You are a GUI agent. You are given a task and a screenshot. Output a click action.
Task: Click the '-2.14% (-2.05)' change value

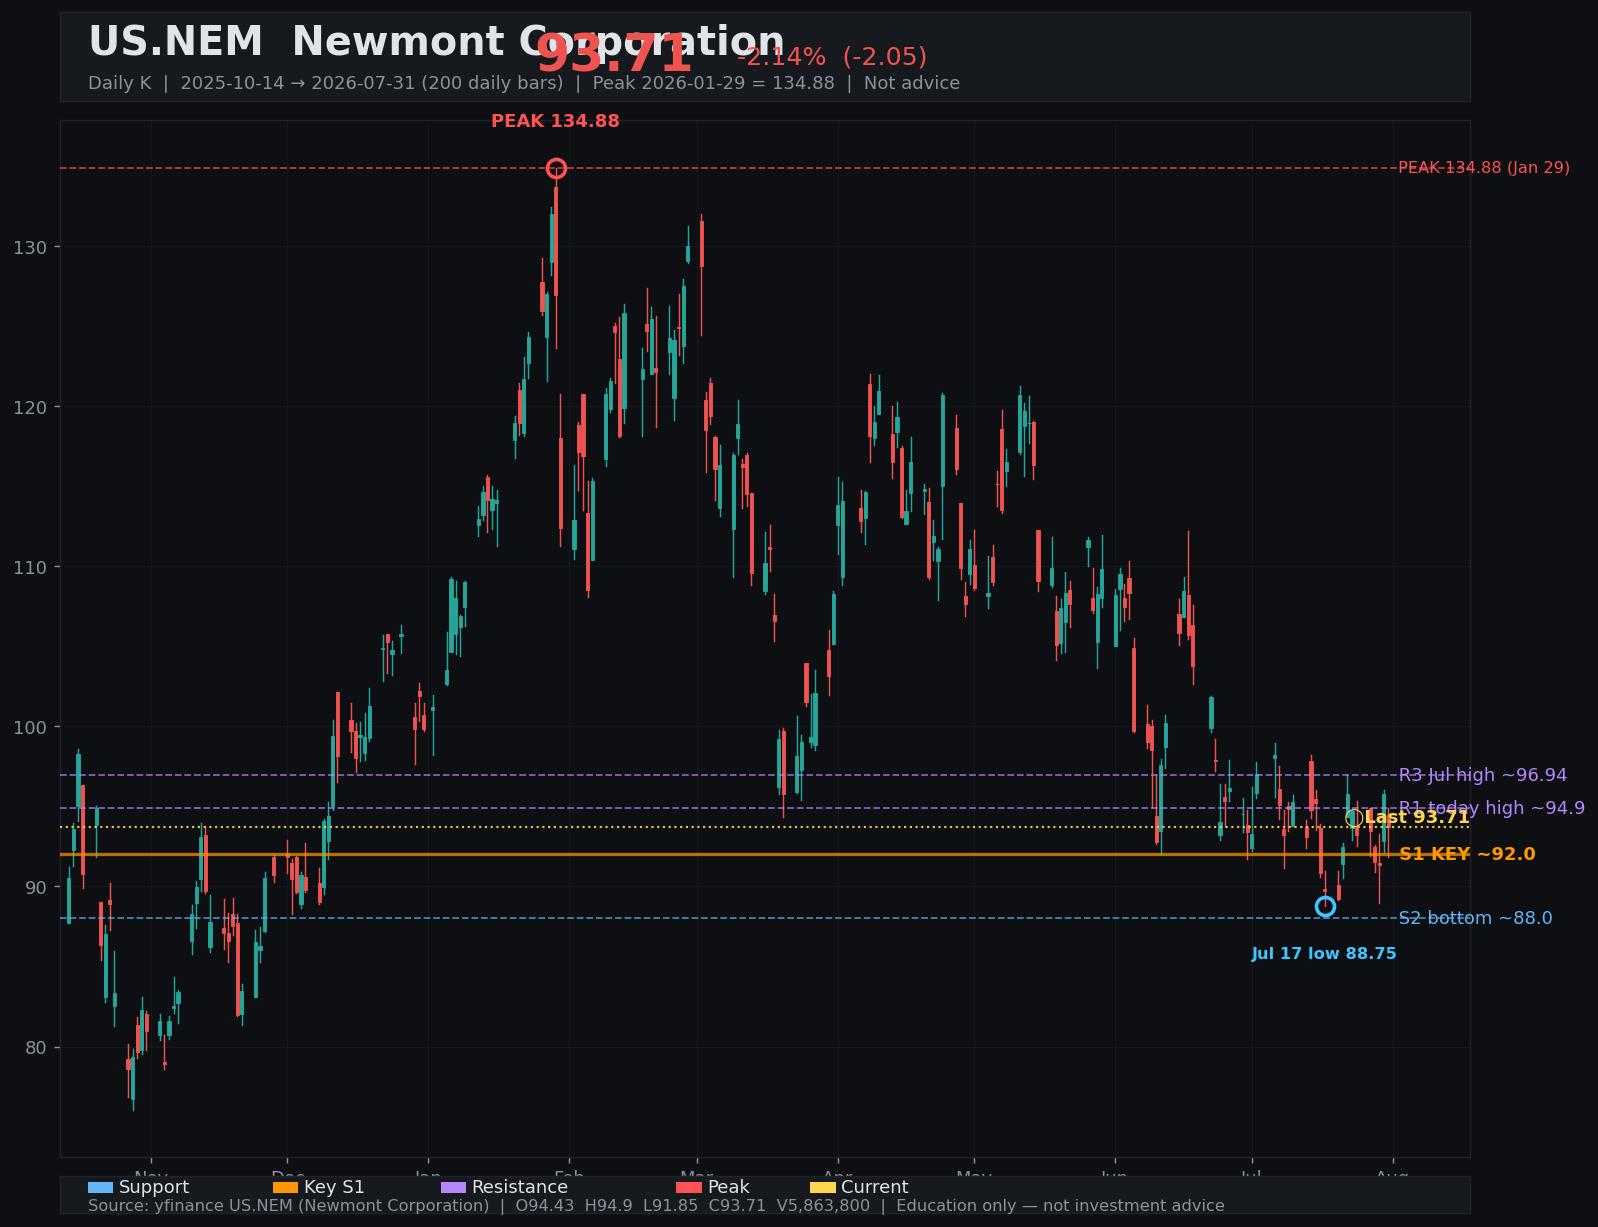[x=832, y=57]
